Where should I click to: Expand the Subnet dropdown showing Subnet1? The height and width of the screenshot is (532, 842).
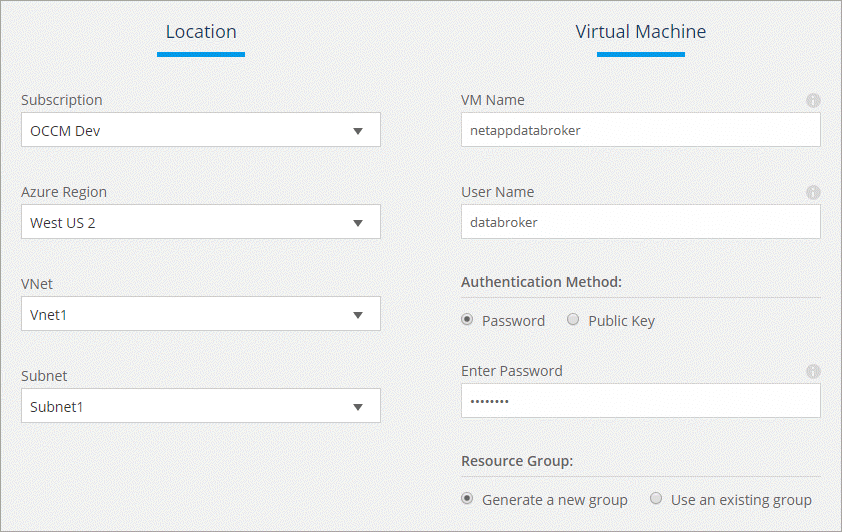[x=200, y=406]
